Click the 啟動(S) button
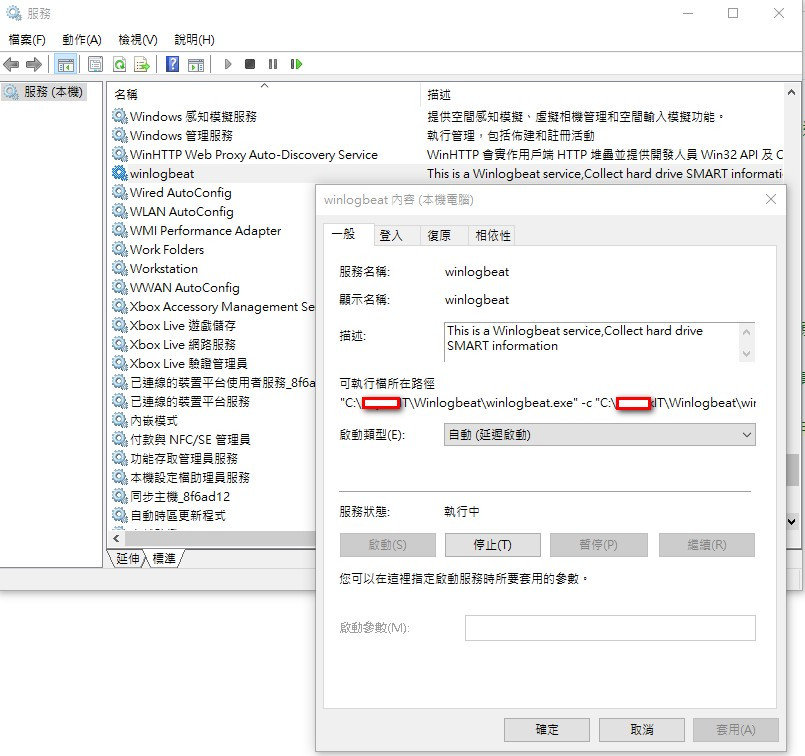The height and width of the screenshot is (756, 805). tap(388, 545)
